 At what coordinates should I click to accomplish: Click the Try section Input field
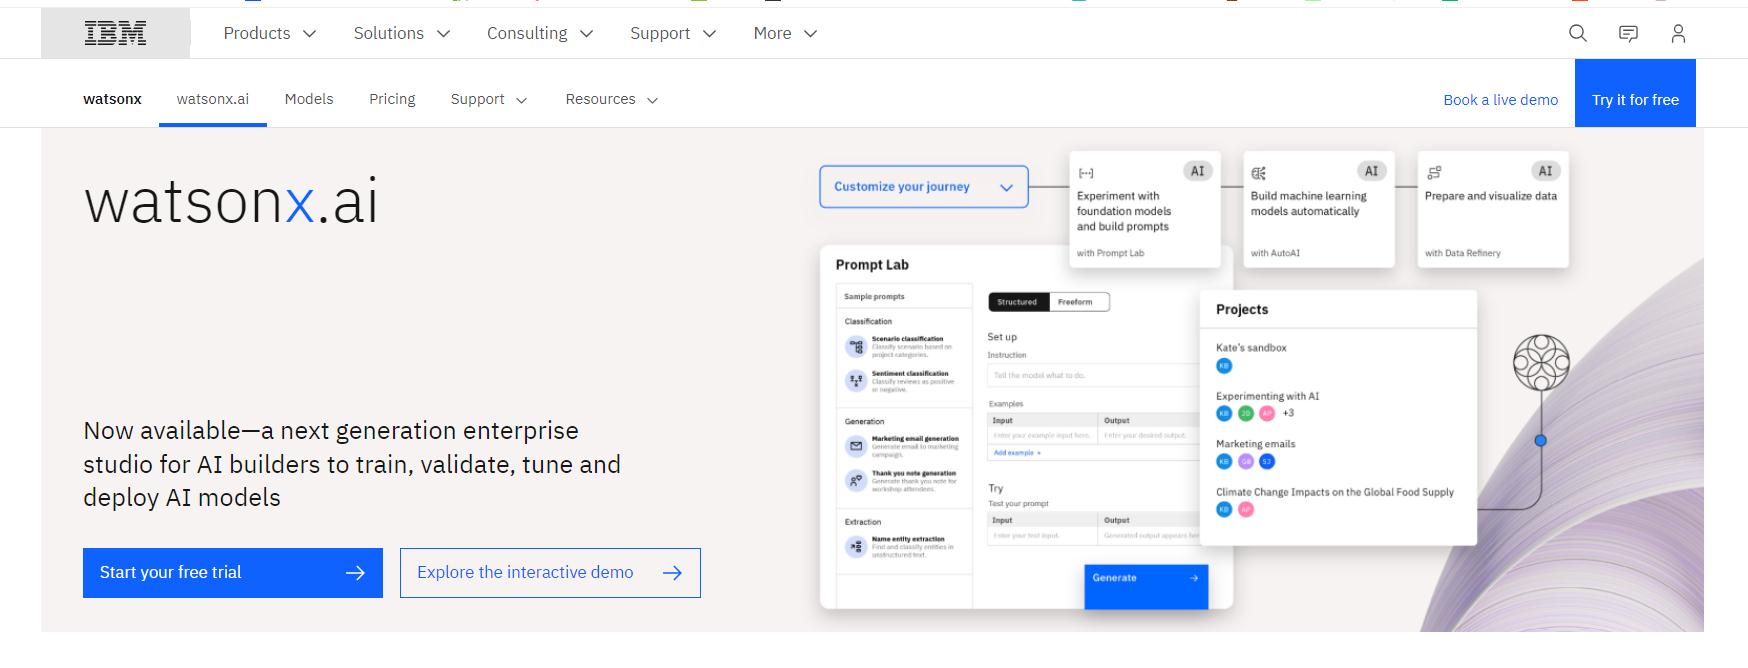pyautogui.click(x=1043, y=536)
